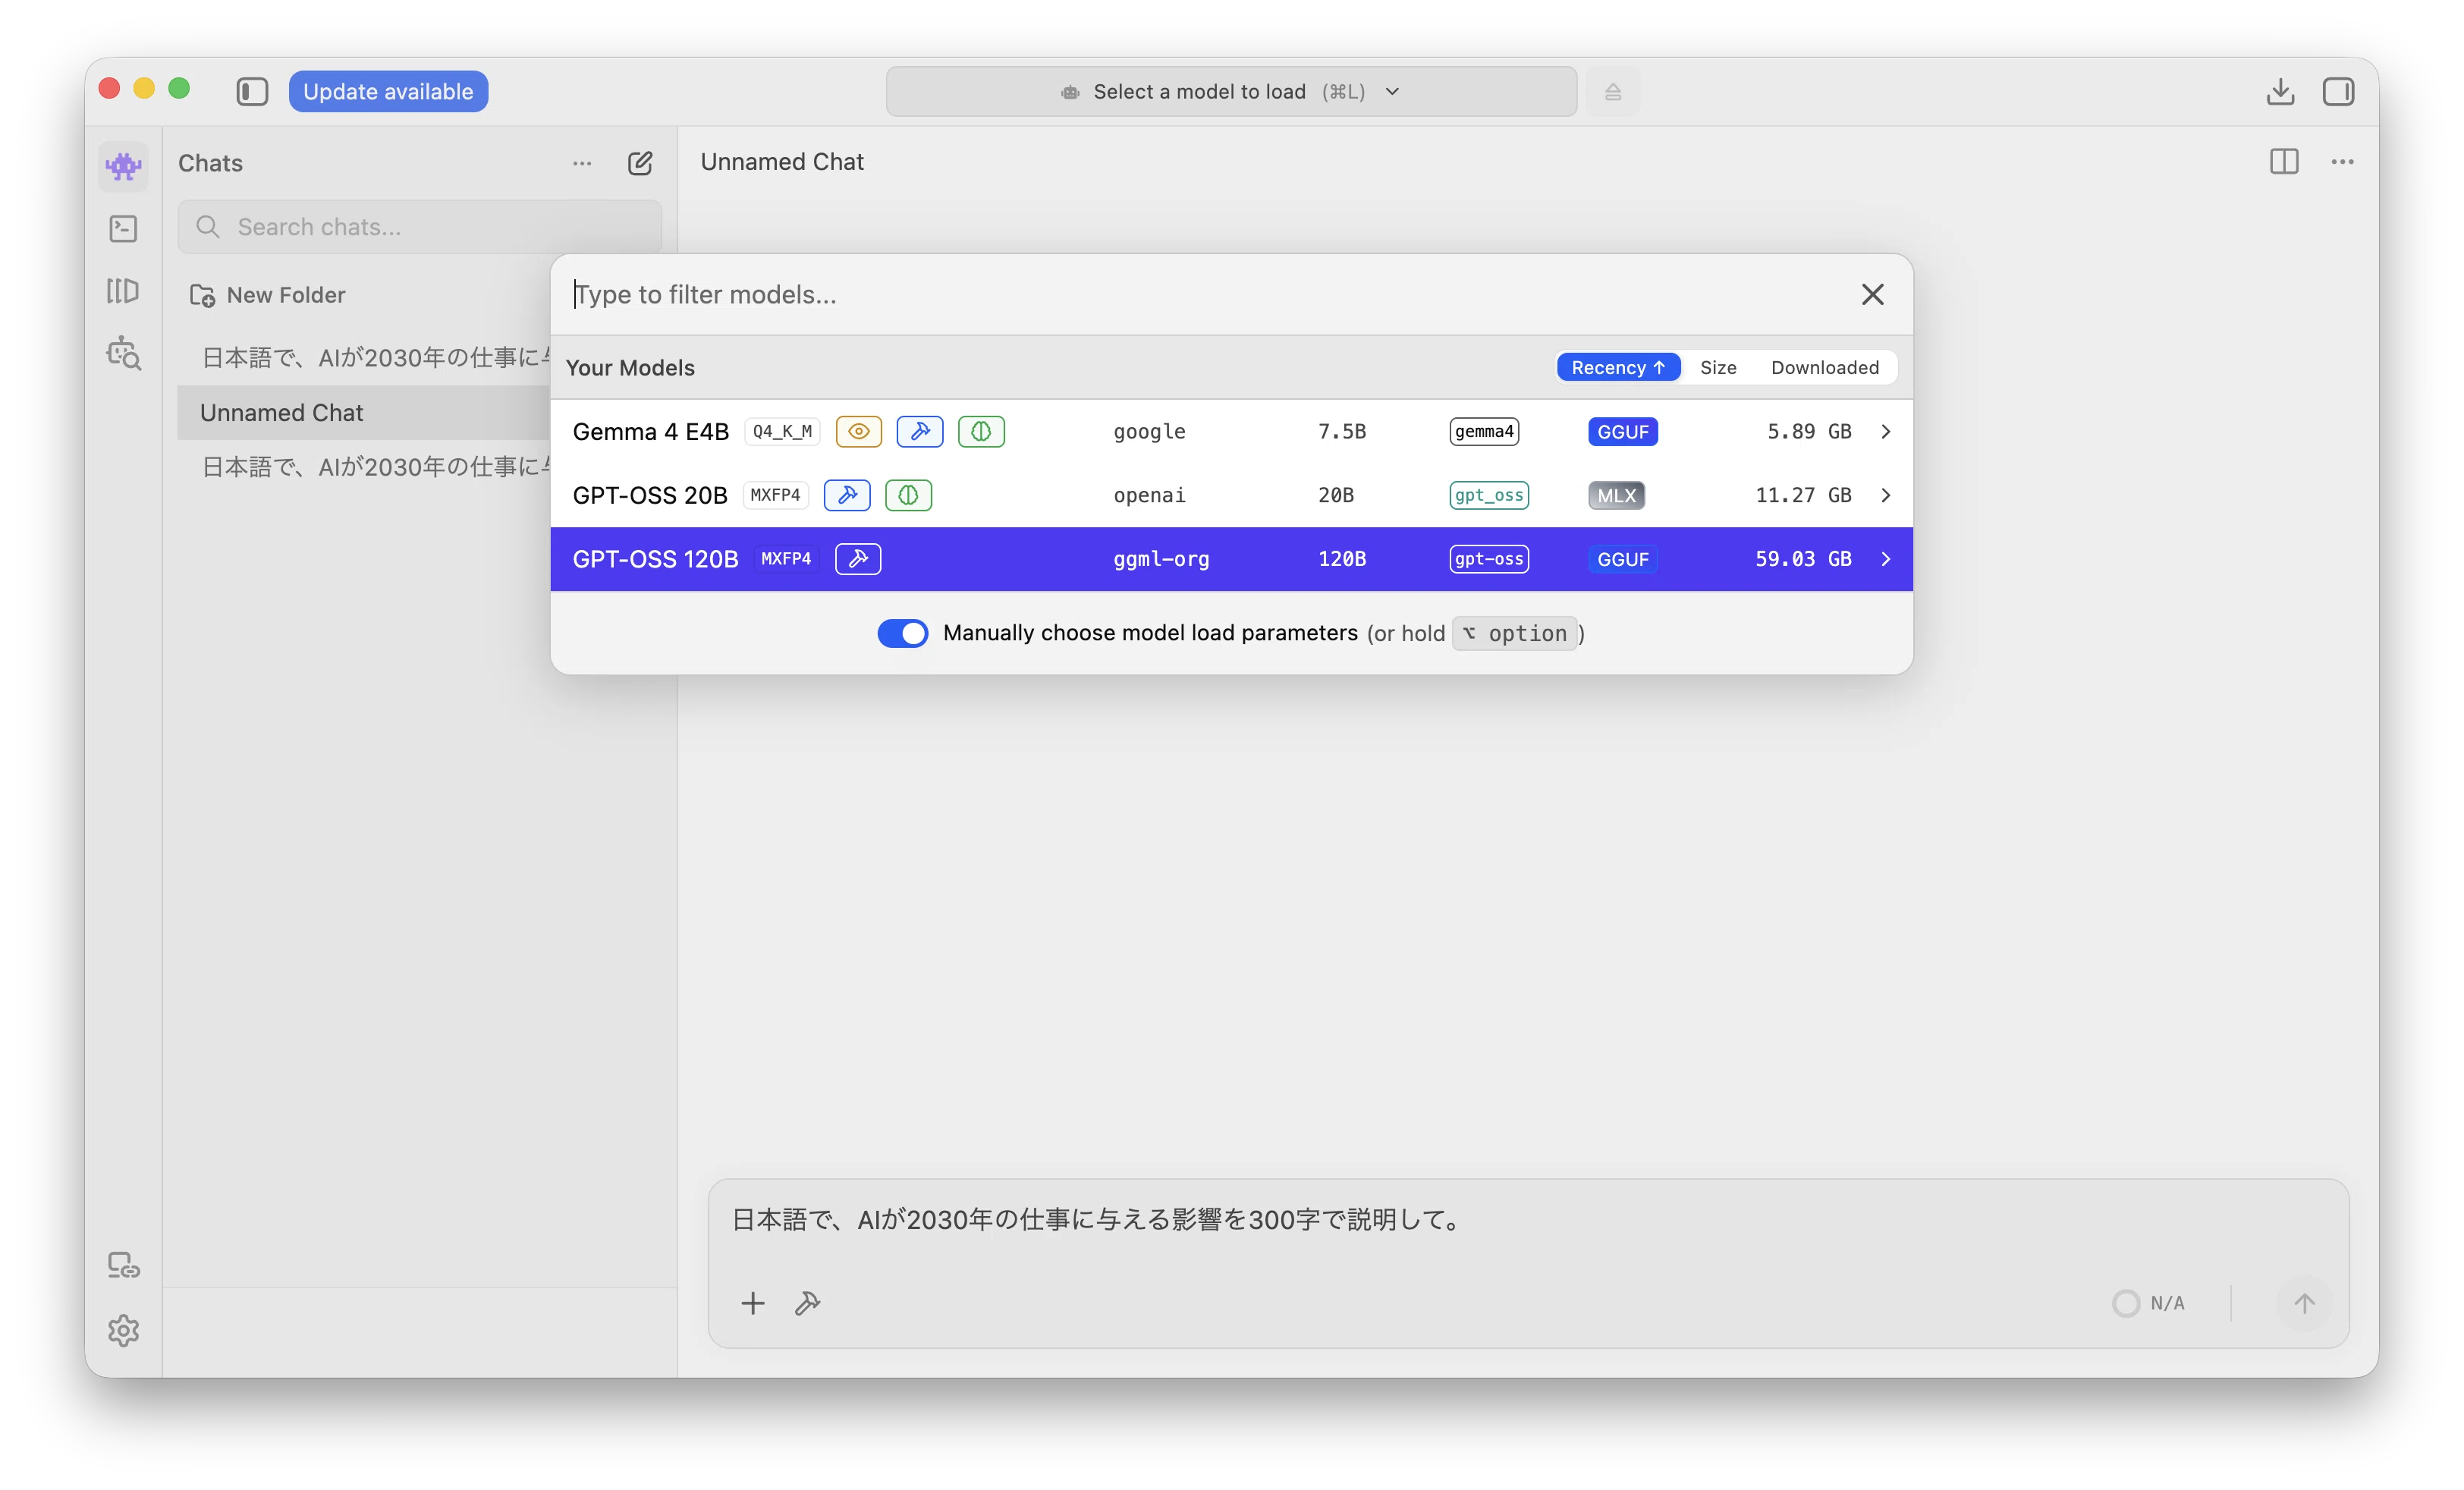Open the Unnamed Chat in sidebar
The height and width of the screenshot is (1490, 2464).
click(364, 412)
